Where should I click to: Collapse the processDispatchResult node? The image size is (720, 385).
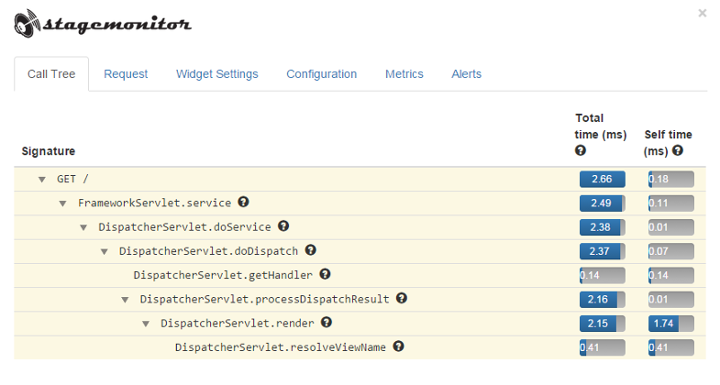tap(125, 300)
